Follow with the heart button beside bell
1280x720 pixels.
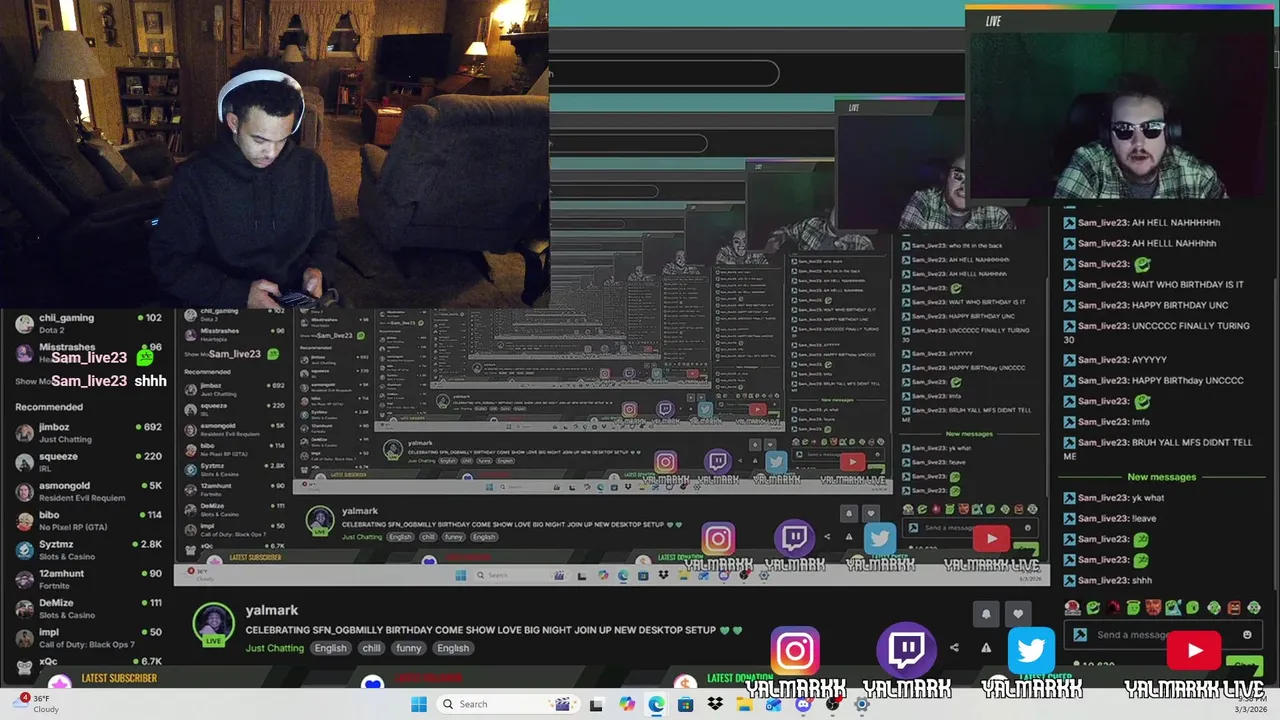[x=1018, y=614]
